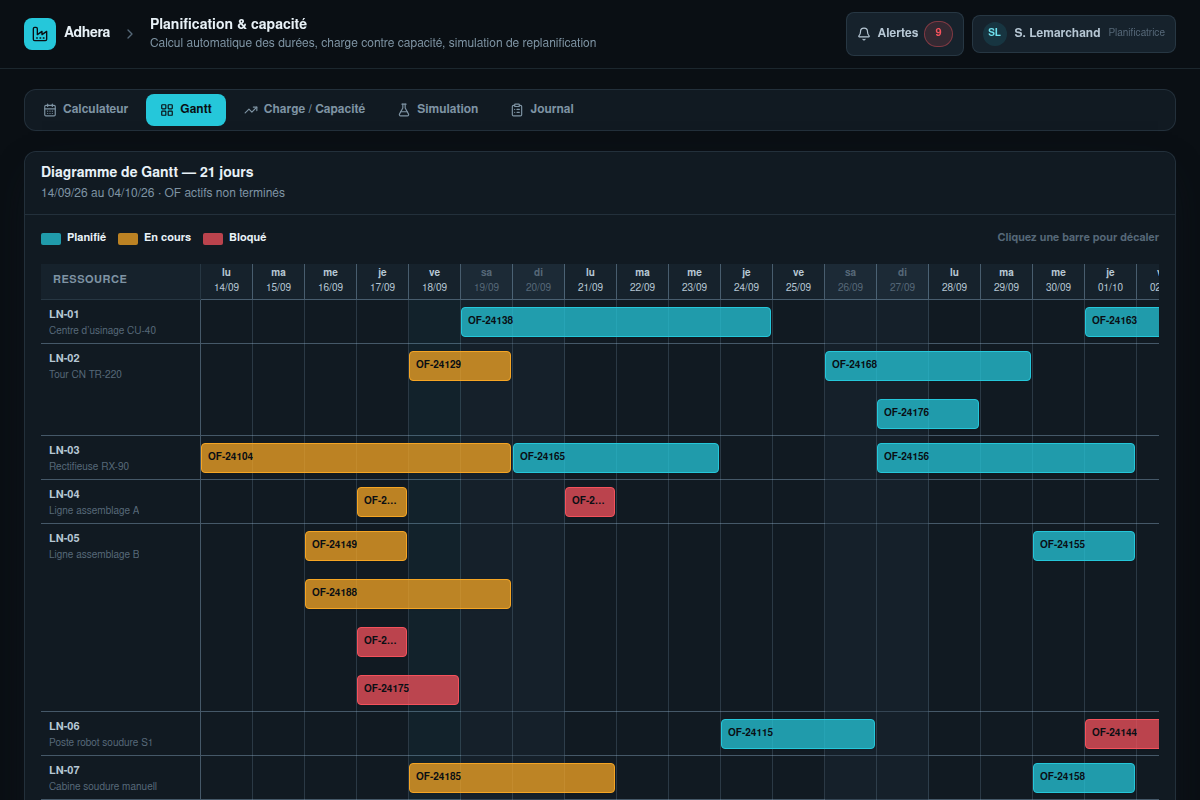Image resolution: width=1200 pixels, height=800 pixels.
Task: Click the red blocked bar on LN-04
Action: click(590, 501)
